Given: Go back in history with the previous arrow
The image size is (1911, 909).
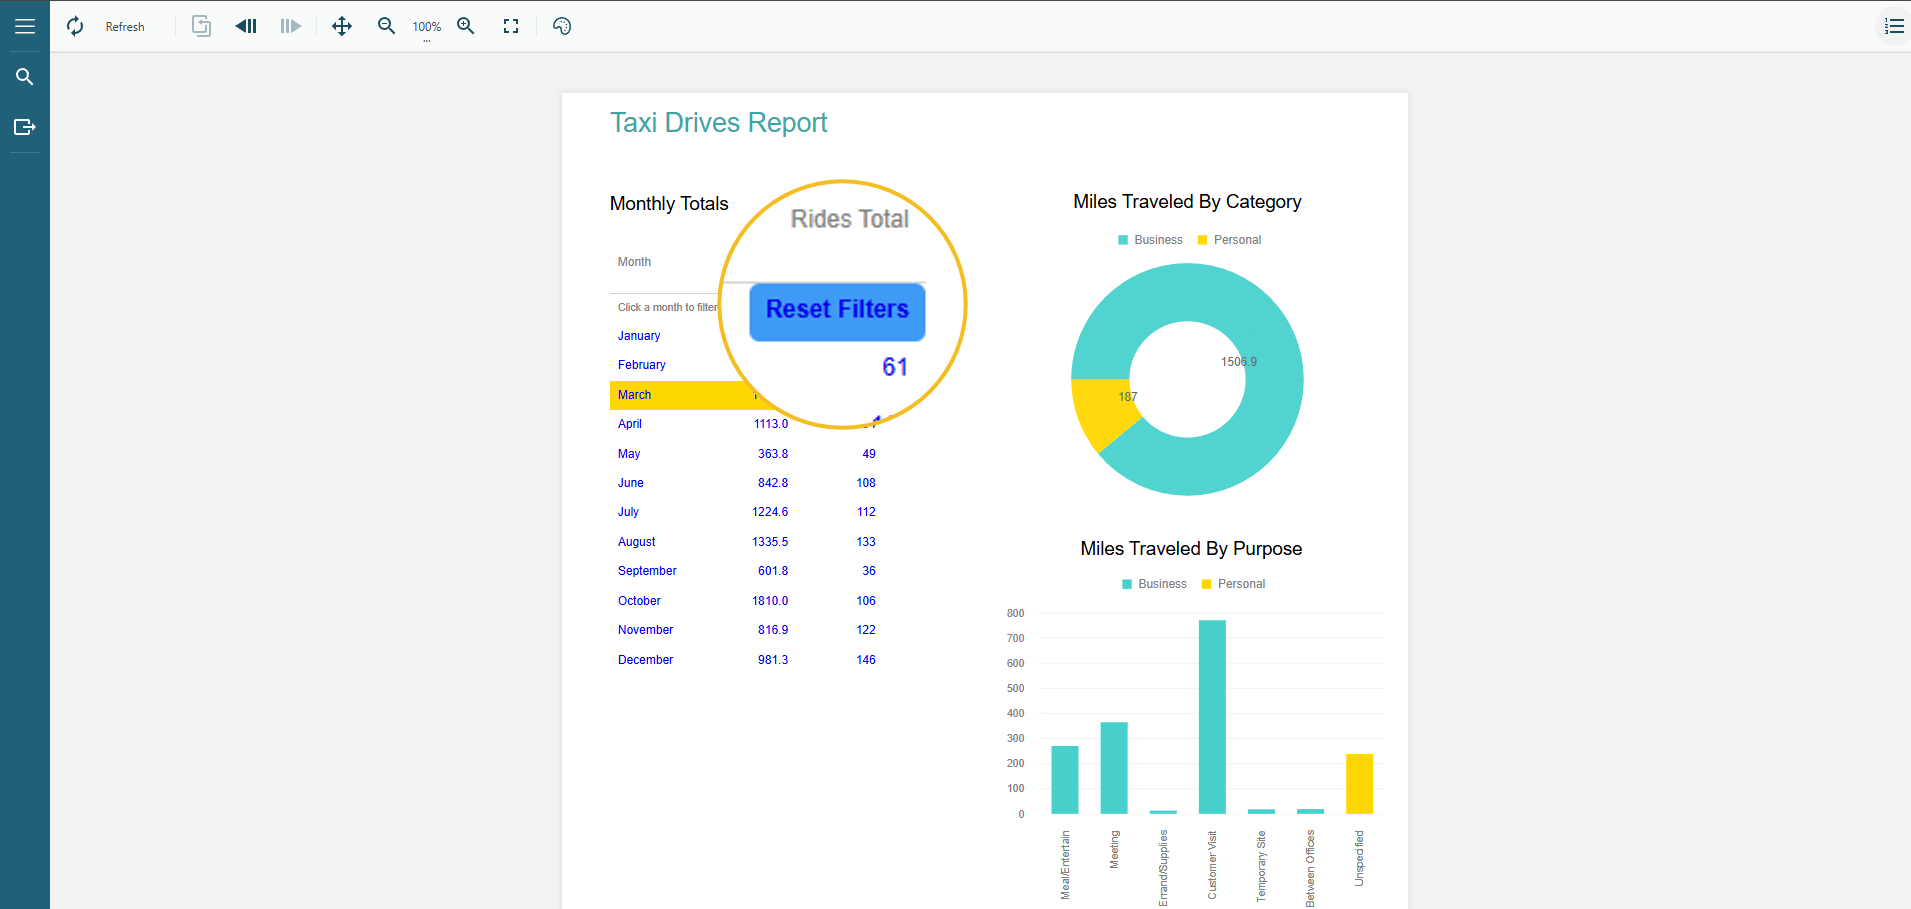Looking at the screenshot, I should 246,27.
